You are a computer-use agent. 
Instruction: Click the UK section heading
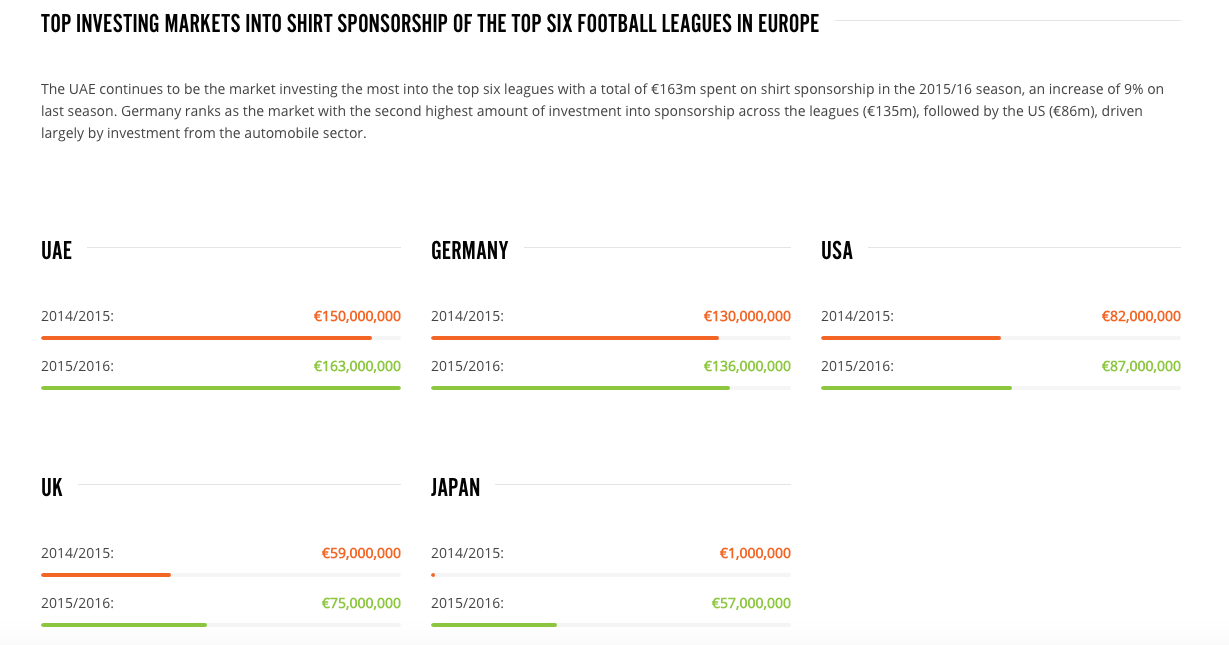point(52,487)
